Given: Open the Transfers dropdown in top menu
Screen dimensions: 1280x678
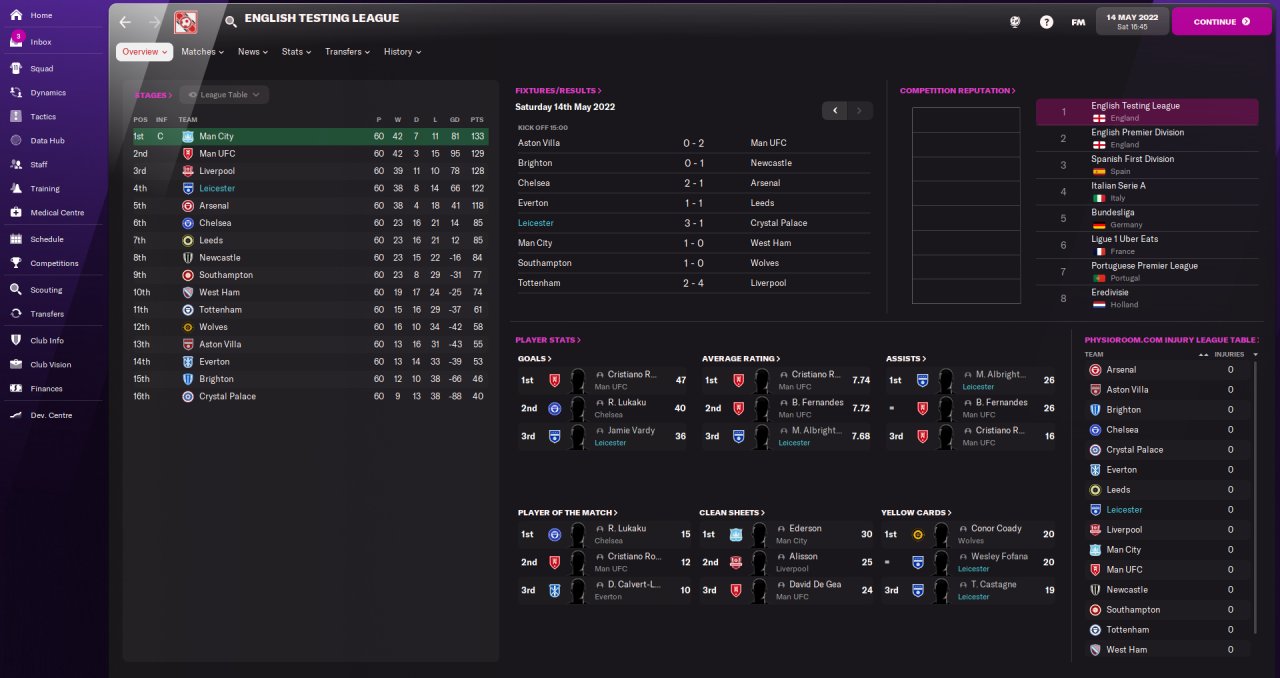Looking at the screenshot, I should tap(347, 52).
